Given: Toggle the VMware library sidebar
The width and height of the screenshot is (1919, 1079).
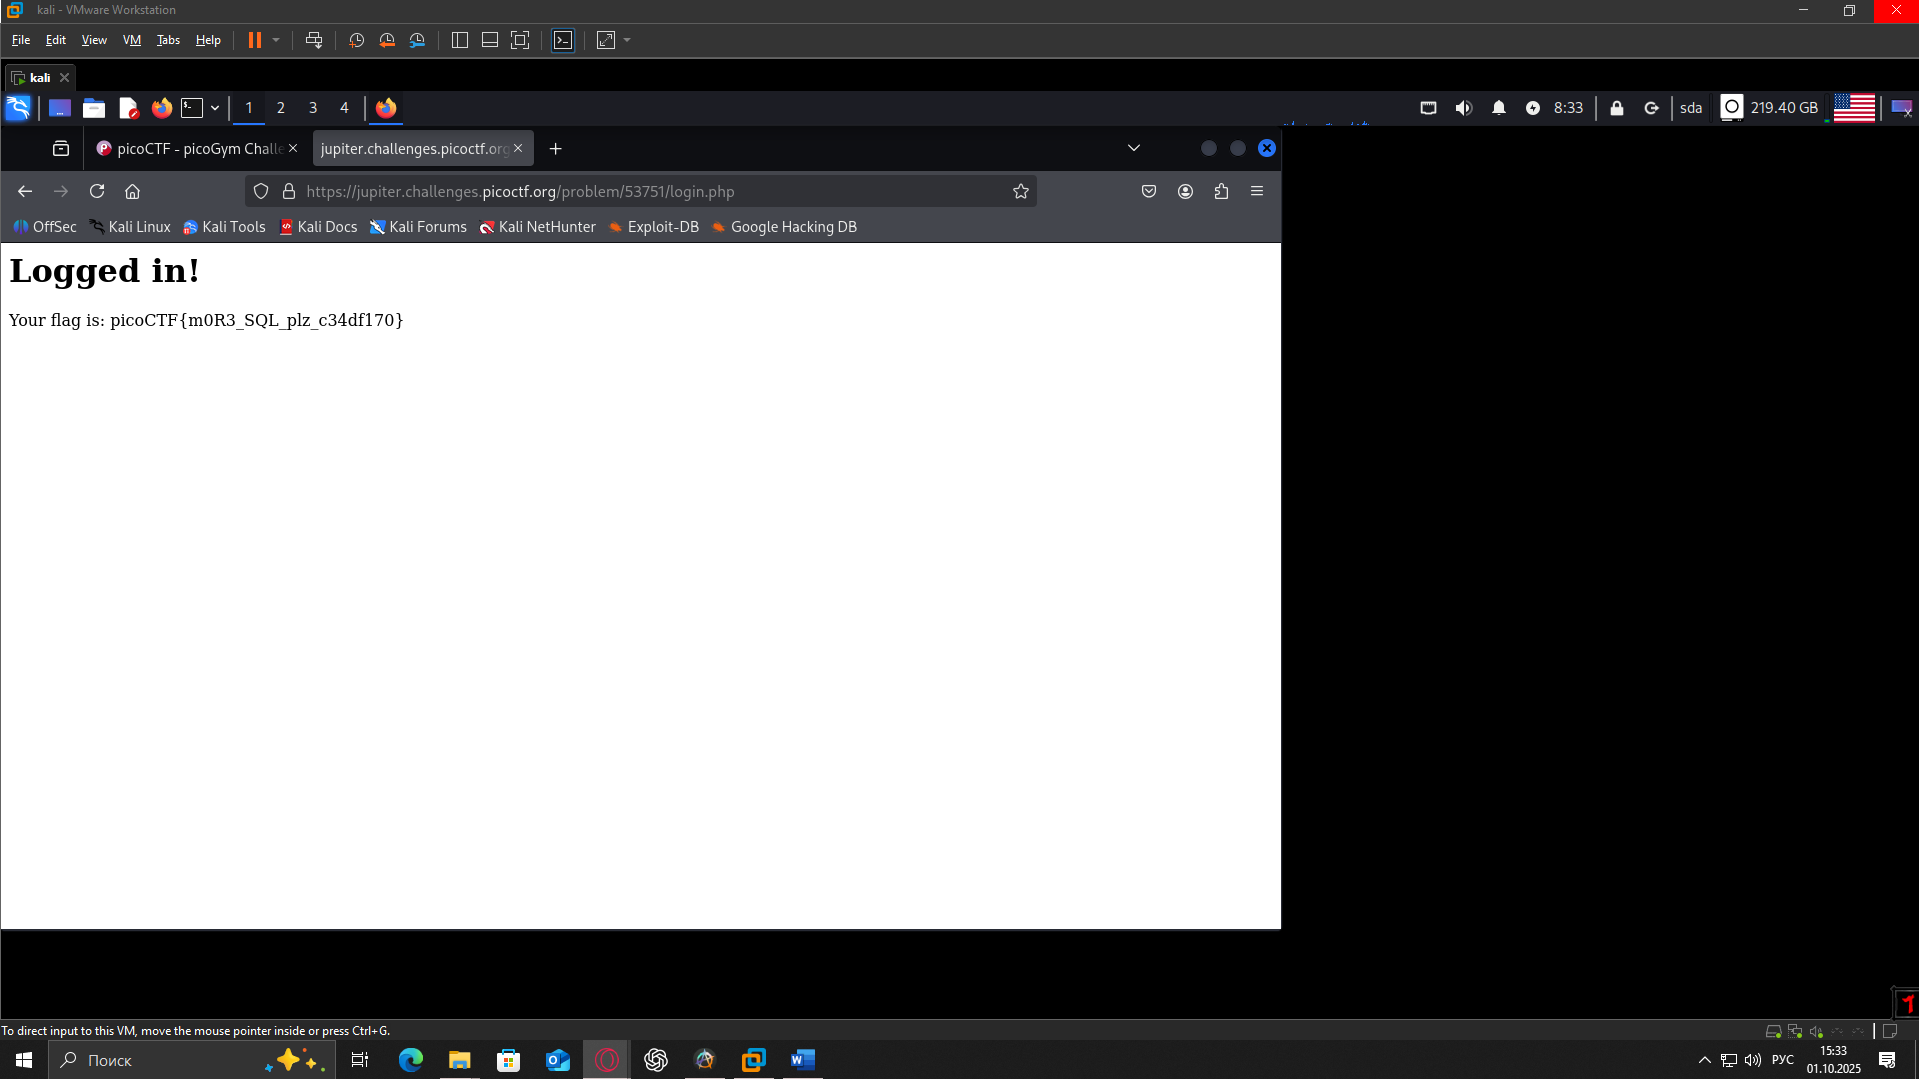Looking at the screenshot, I should tap(459, 40).
